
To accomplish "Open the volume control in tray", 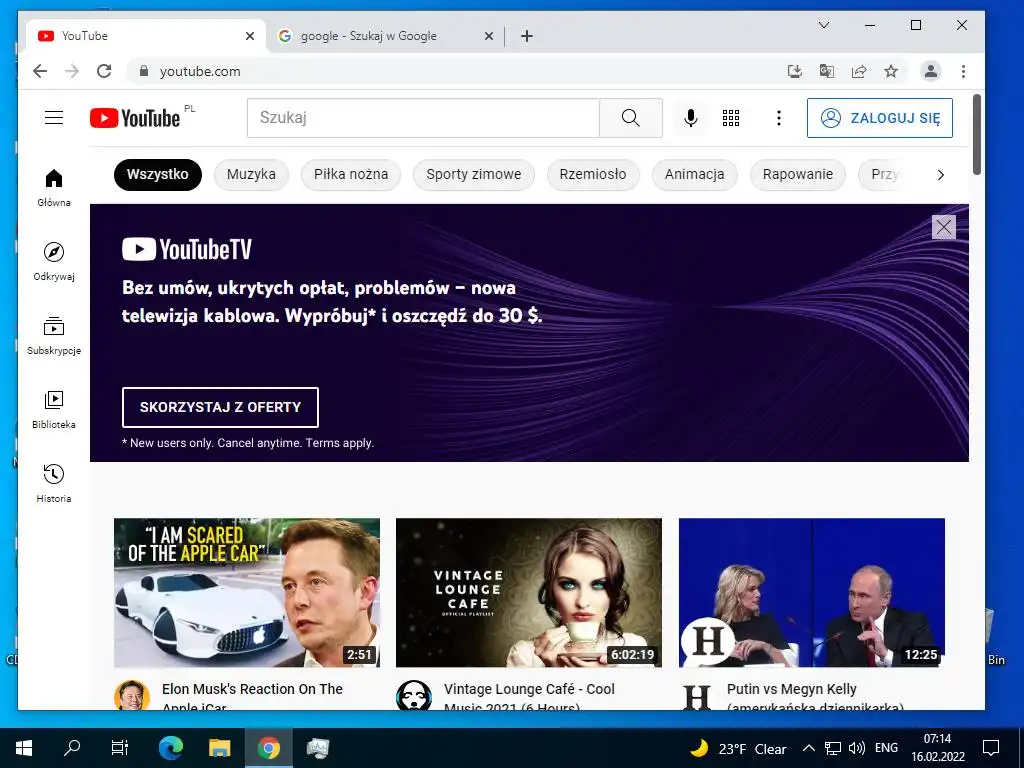I will (x=856, y=748).
